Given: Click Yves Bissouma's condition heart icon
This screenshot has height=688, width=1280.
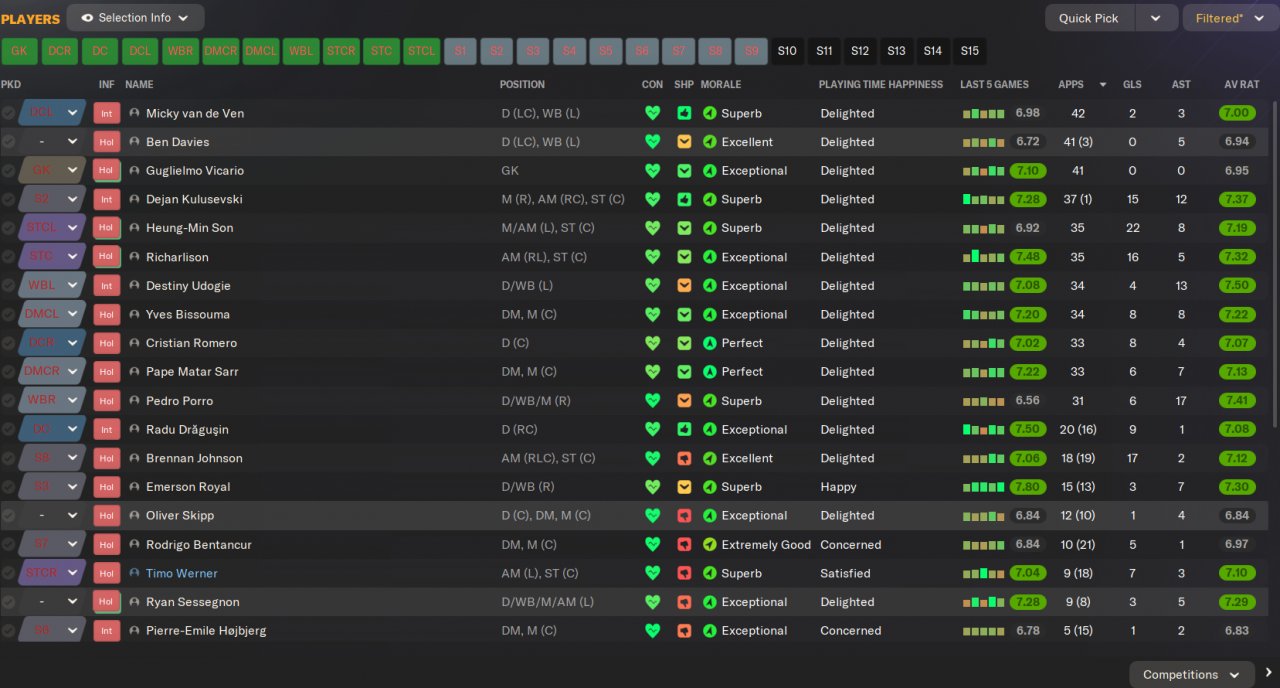Looking at the screenshot, I should click(x=653, y=314).
